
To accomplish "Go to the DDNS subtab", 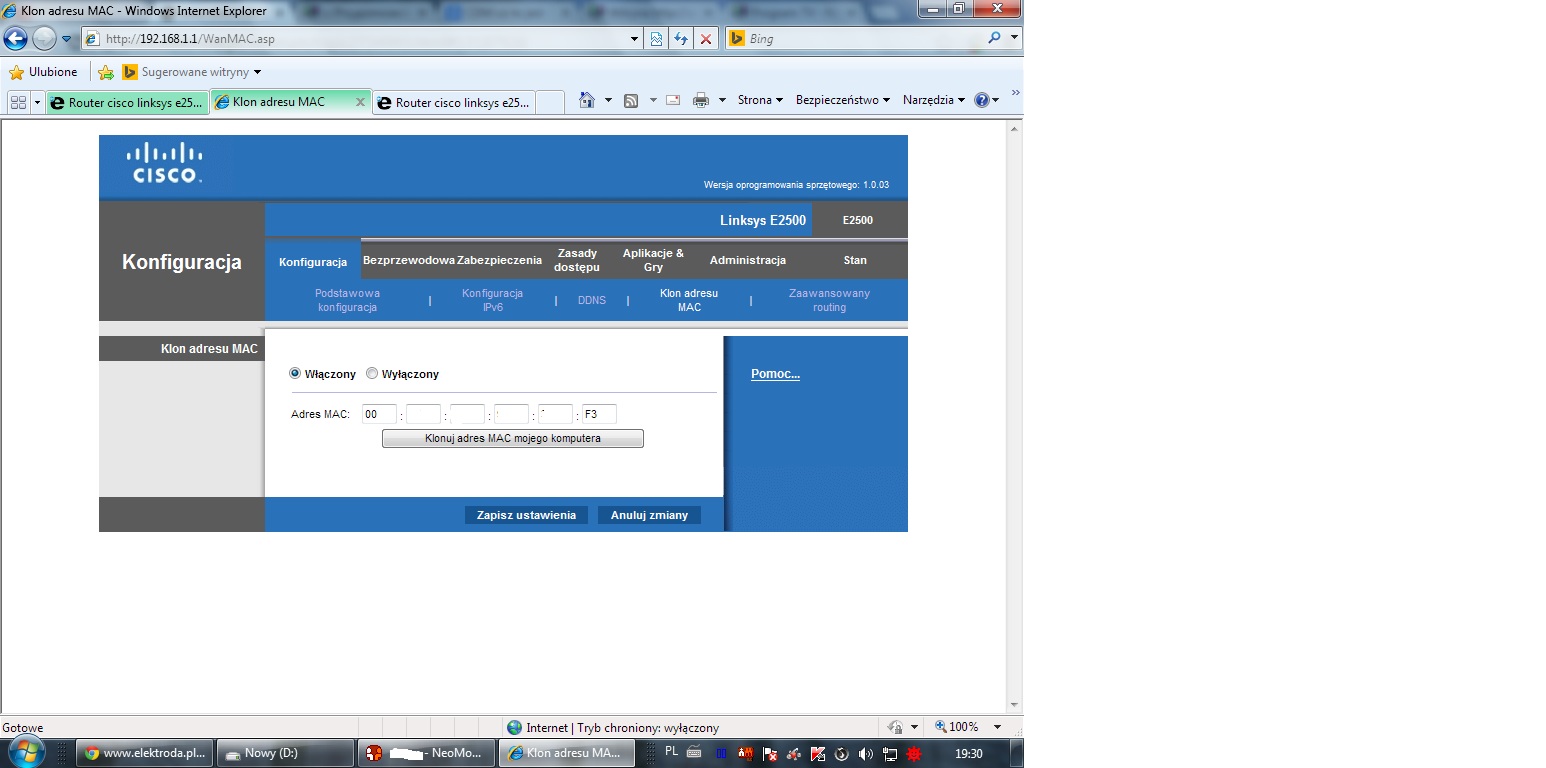I will pyautogui.click(x=592, y=300).
